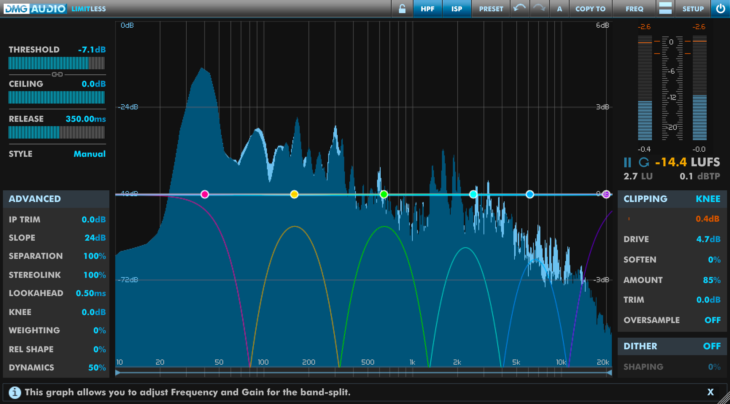This screenshot has height=404, width=730.
Task: Toggle the HPF high-pass filter button
Action: coord(427,8)
